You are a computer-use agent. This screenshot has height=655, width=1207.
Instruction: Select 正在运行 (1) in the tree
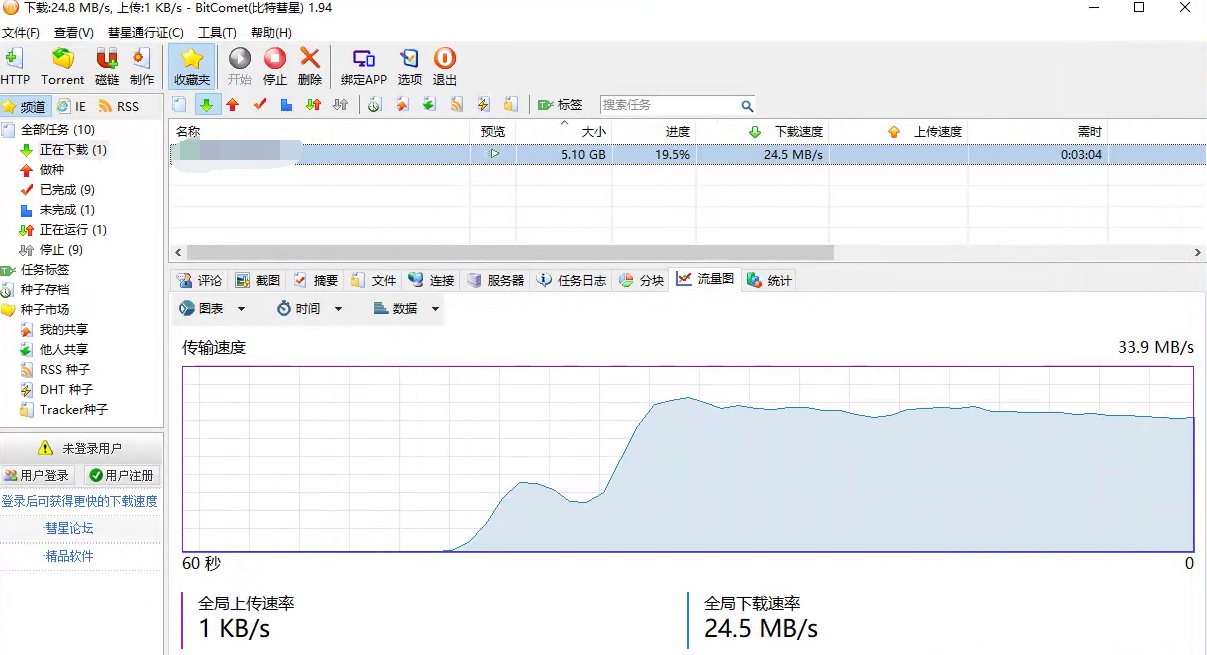point(73,230)
